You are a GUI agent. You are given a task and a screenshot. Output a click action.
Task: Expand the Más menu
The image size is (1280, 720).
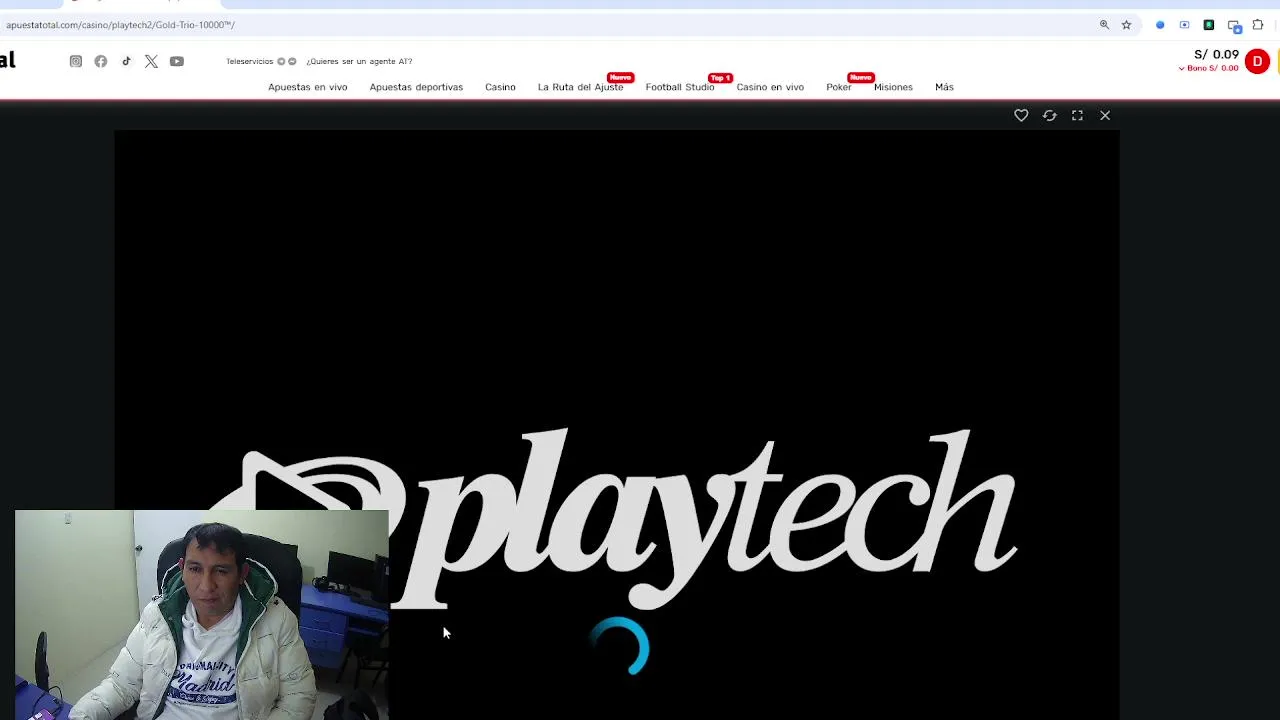(944, 87)
